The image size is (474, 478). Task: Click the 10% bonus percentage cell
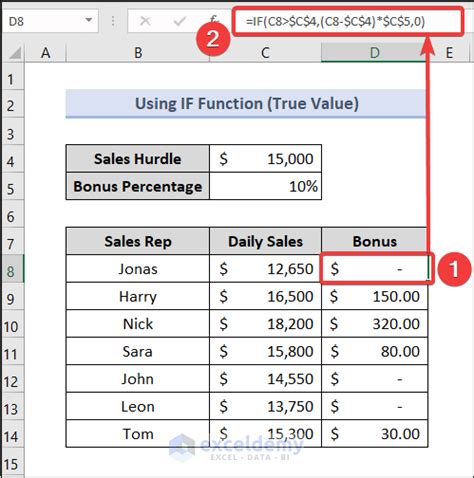click(x=265, y=186)
